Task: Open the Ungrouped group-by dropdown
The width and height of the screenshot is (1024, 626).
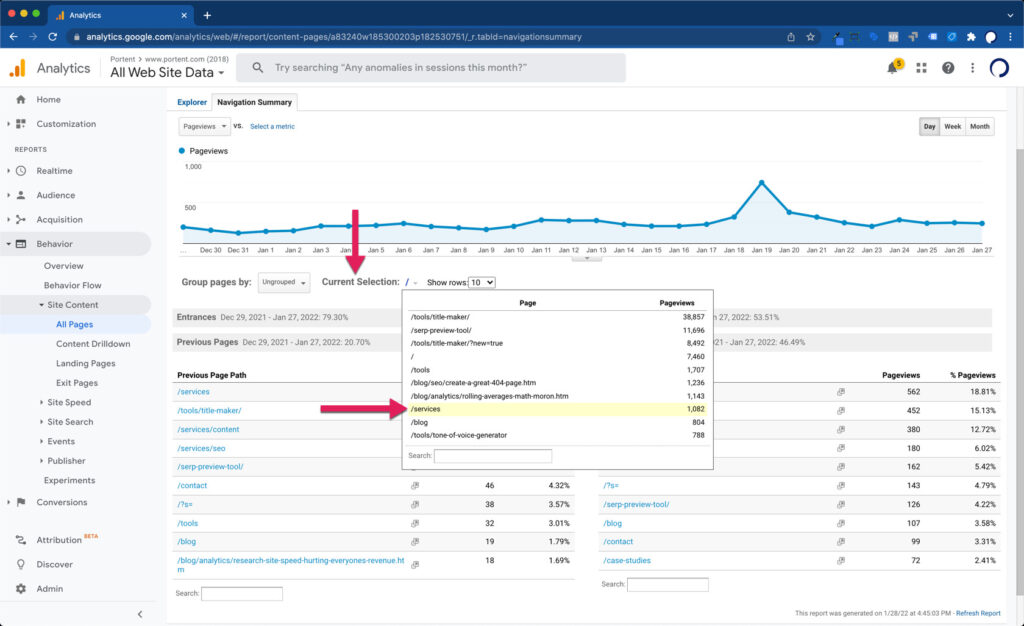Action: tap(284, 282)
